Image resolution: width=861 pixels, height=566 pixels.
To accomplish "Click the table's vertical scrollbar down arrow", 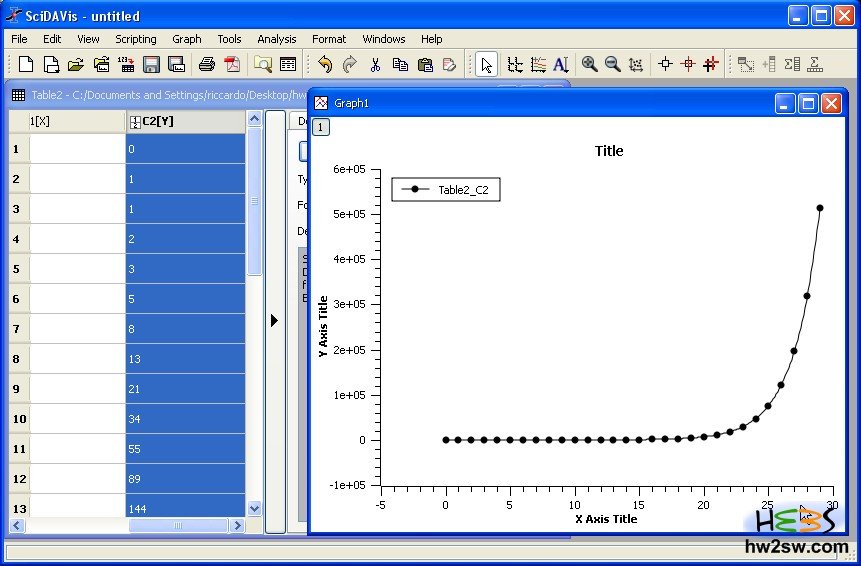I will tap(254, 508).
